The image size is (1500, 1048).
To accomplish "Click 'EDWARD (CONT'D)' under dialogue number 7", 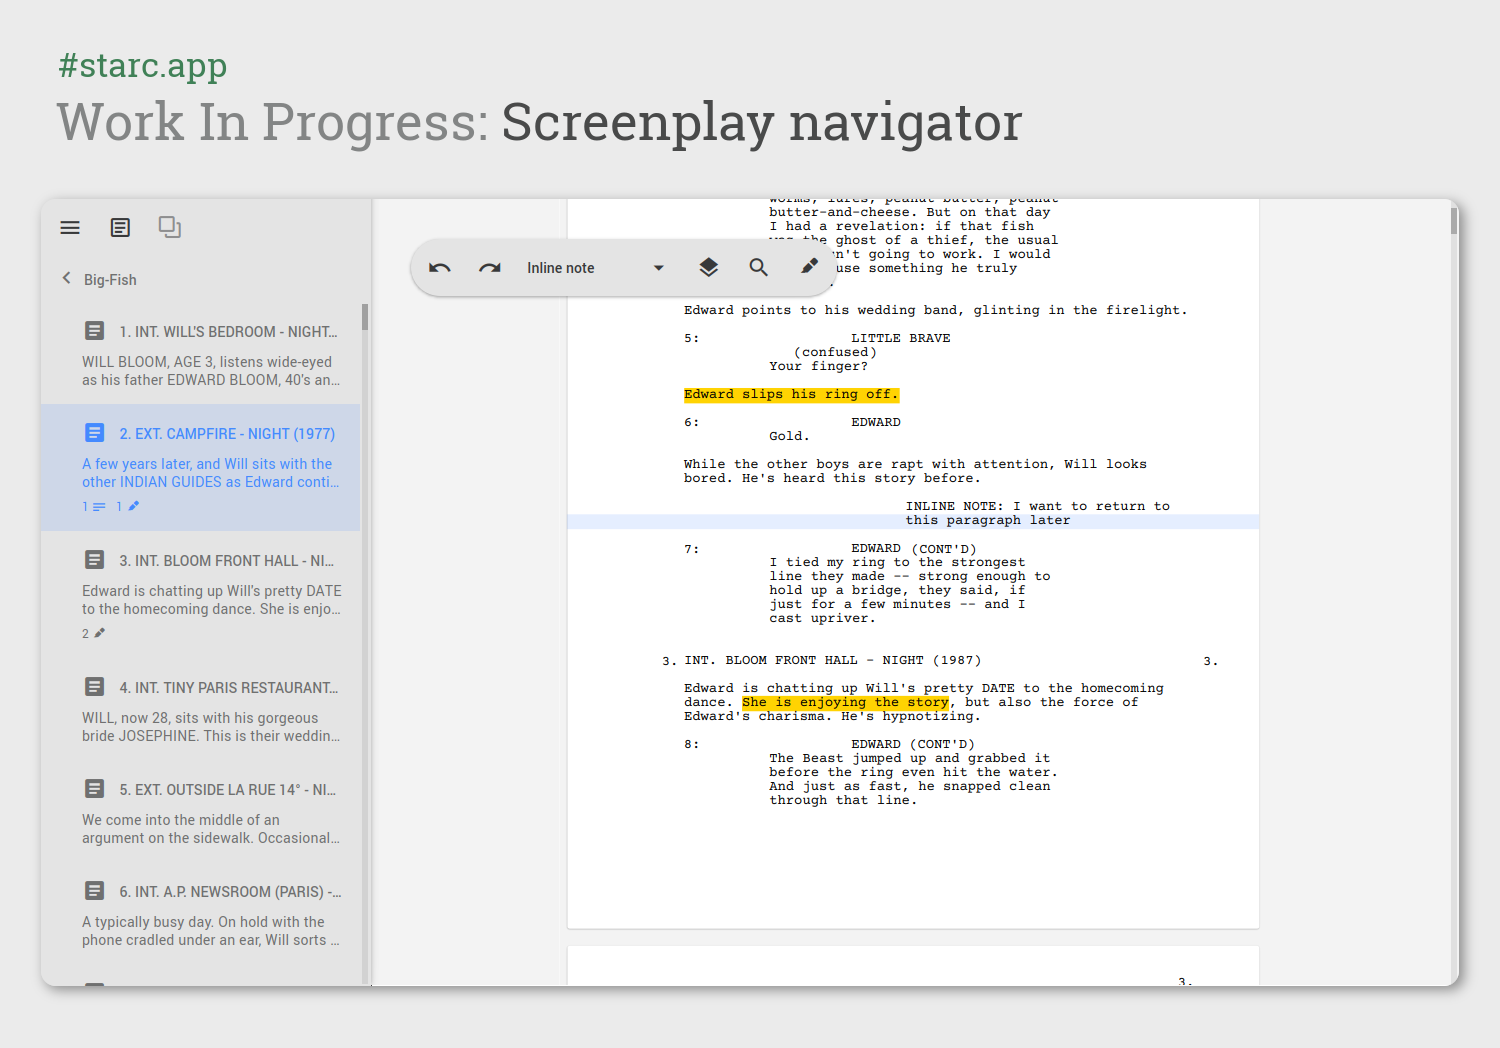I will point(914,548).
